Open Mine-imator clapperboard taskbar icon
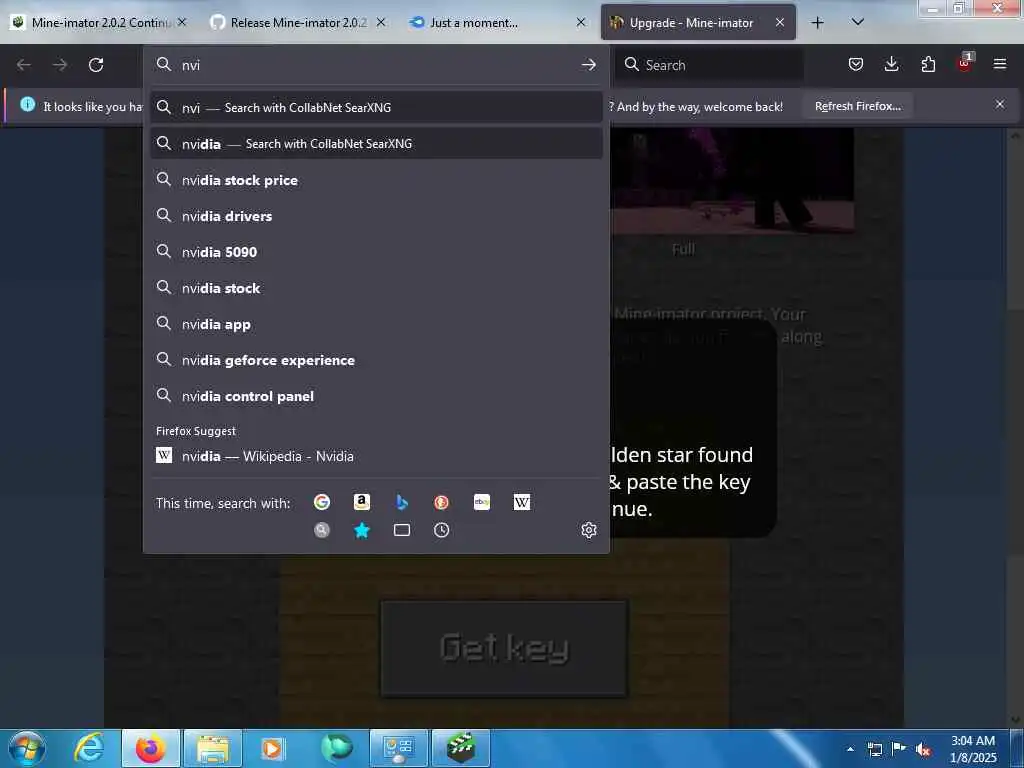1024x768 pixels. point(460,748)
